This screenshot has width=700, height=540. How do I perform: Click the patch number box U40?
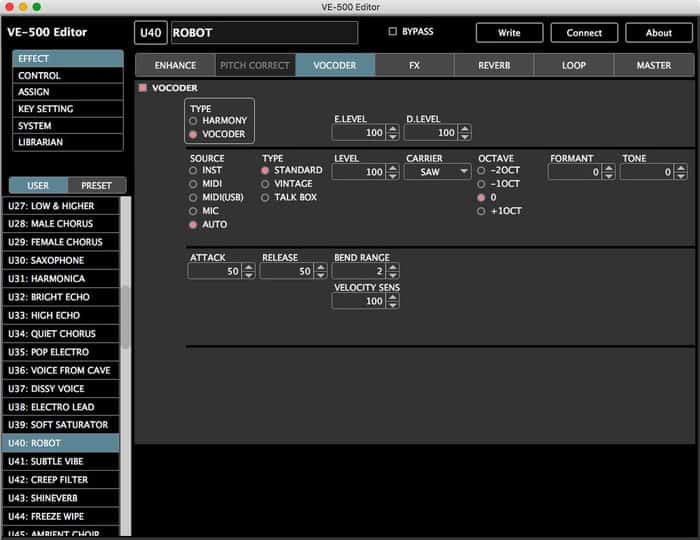(151, 33)
